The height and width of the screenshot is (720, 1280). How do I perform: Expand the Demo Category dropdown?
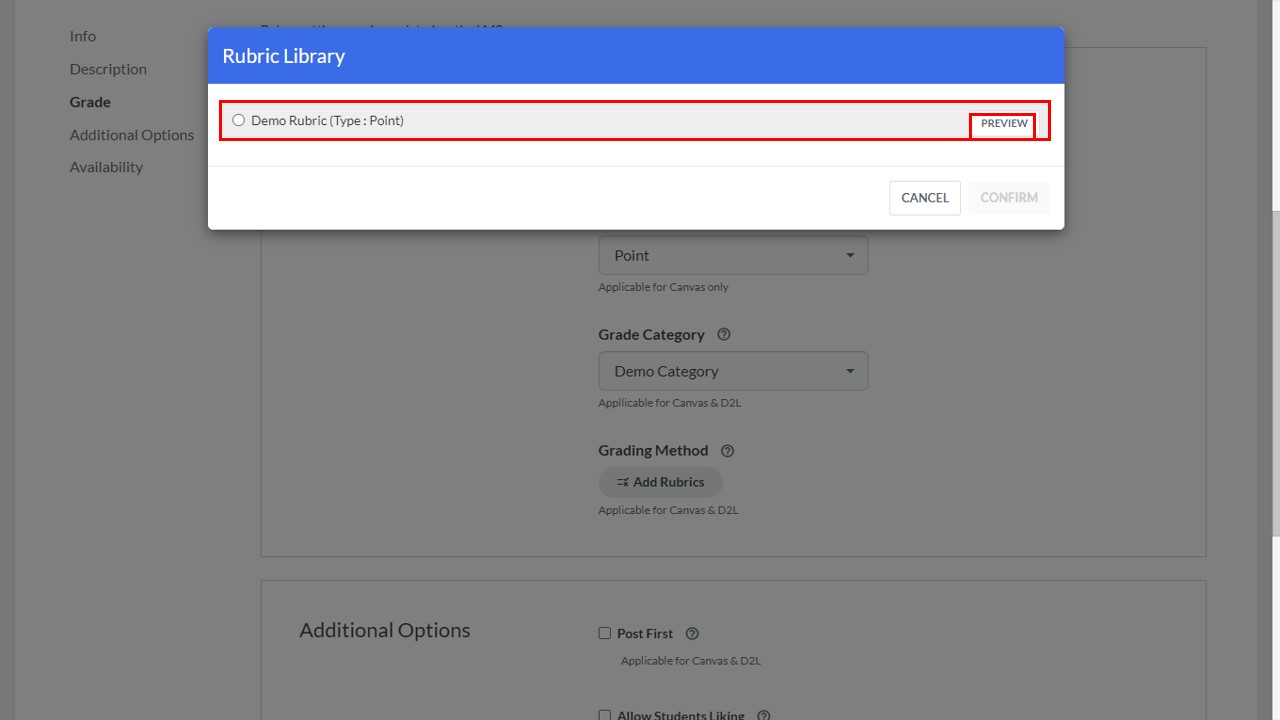[733, 371]
